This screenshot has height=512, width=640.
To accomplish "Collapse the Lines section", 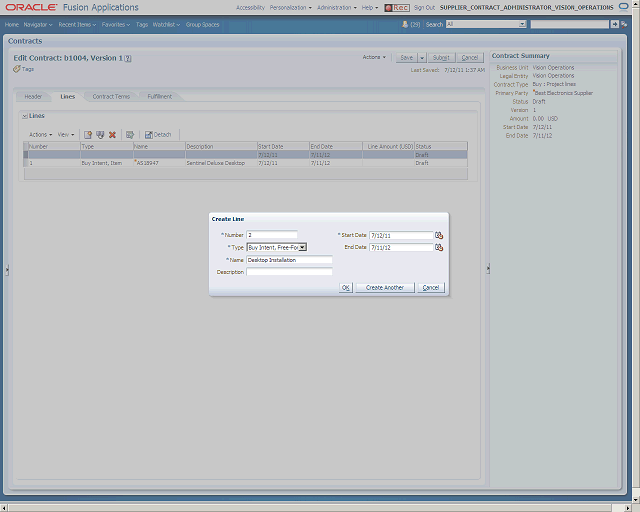I will pos(24,116).
